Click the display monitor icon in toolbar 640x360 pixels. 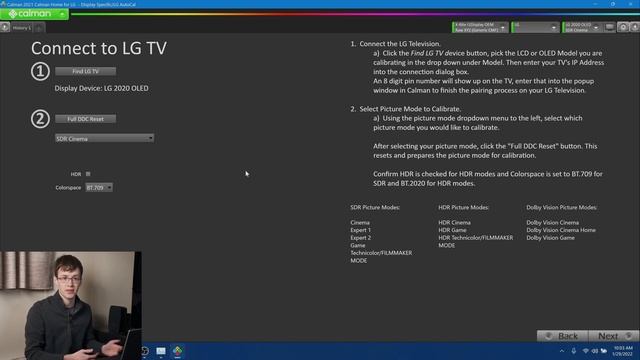(609, 27)
